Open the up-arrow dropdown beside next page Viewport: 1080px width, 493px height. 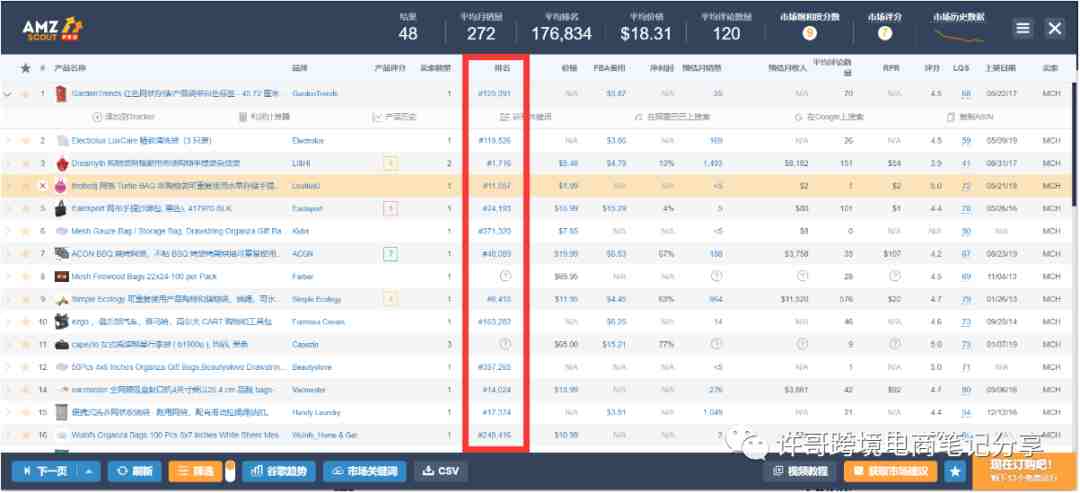click(89, 472)
